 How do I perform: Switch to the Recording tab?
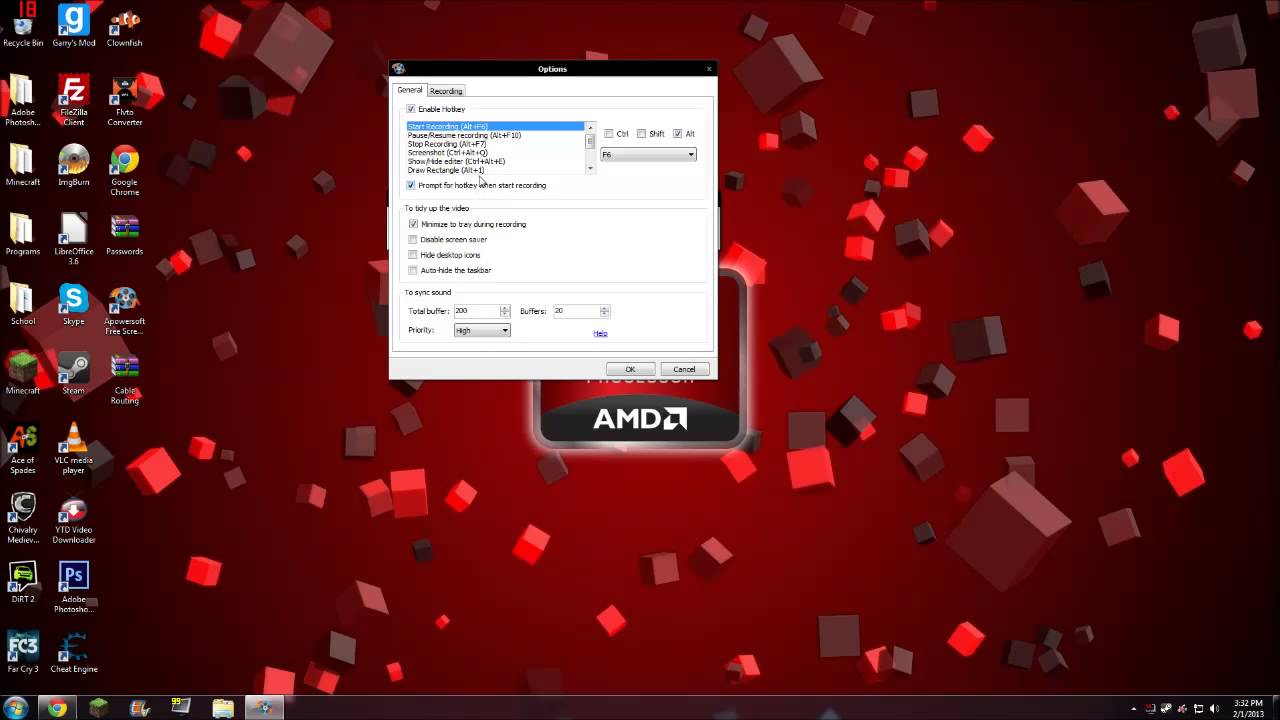[446, 91]
